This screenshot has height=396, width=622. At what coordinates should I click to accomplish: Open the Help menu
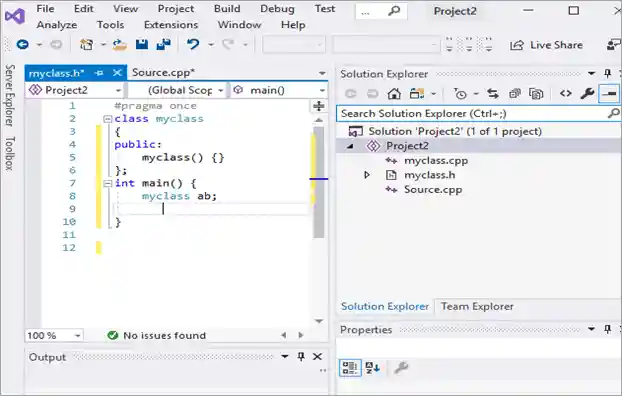[293, 25]
